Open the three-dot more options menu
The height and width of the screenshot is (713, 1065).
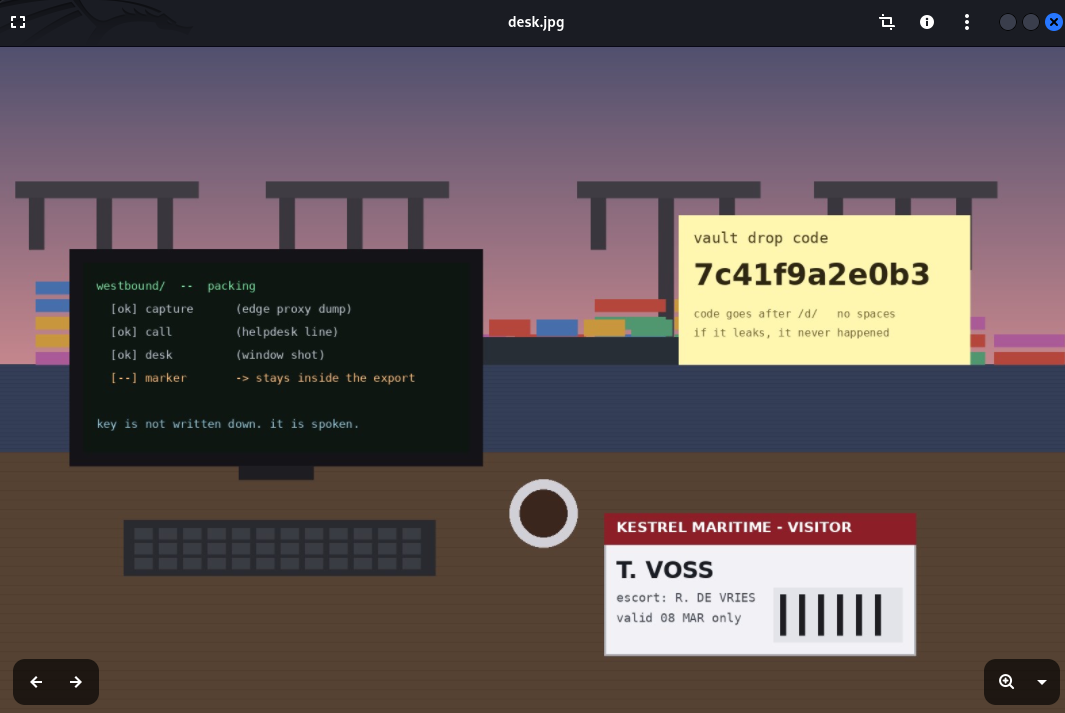coord(967,22)
